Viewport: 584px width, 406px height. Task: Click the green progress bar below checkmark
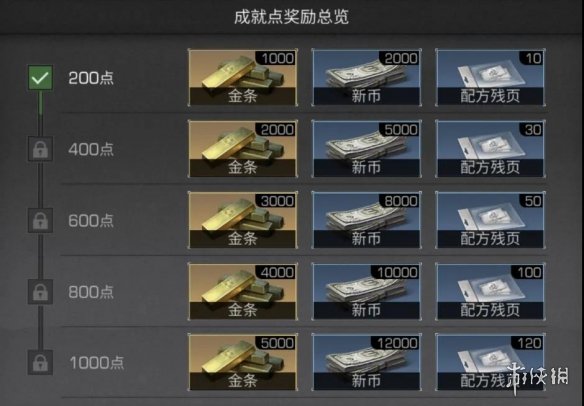pos(40,102)
